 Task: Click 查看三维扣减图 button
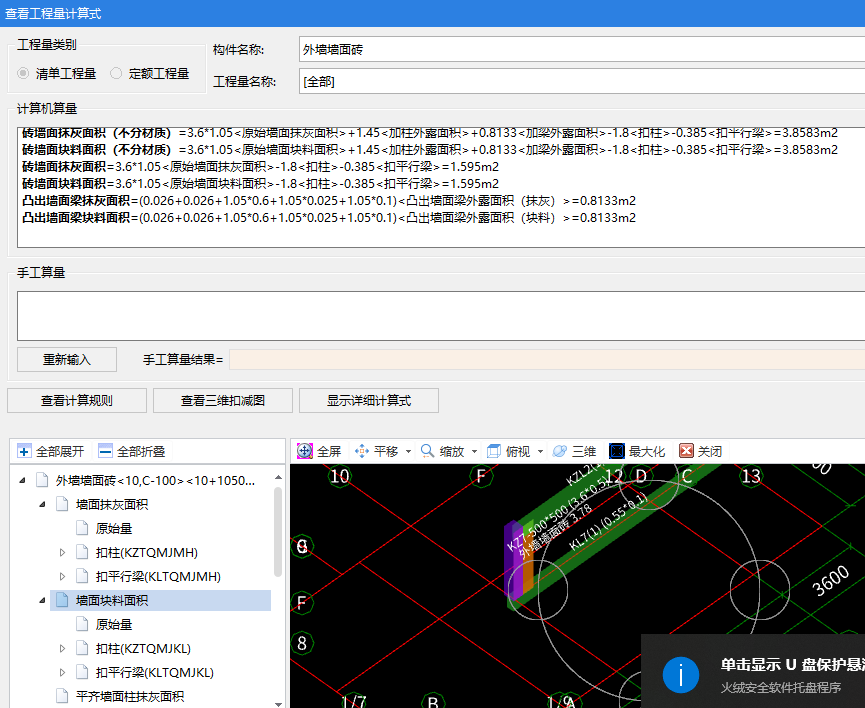(x=223, y=400)
